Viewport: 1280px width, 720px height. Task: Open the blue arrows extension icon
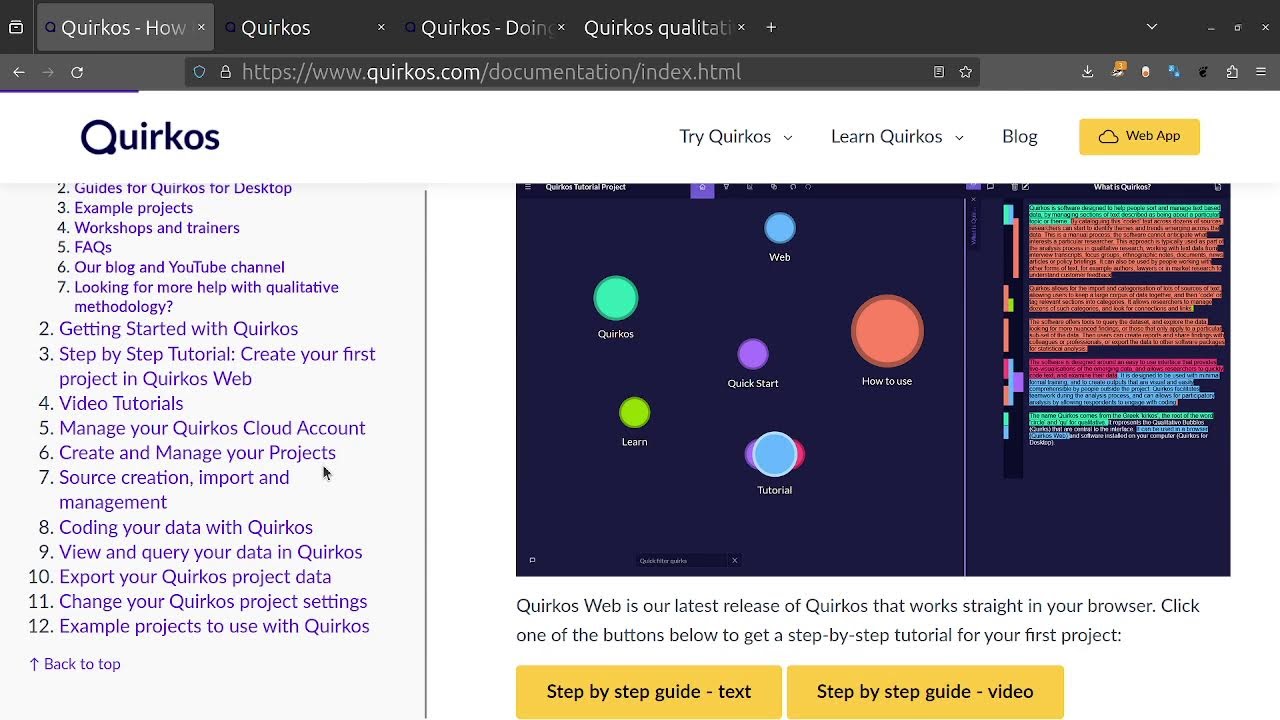pyautogui.click(x=1174, y=72)
